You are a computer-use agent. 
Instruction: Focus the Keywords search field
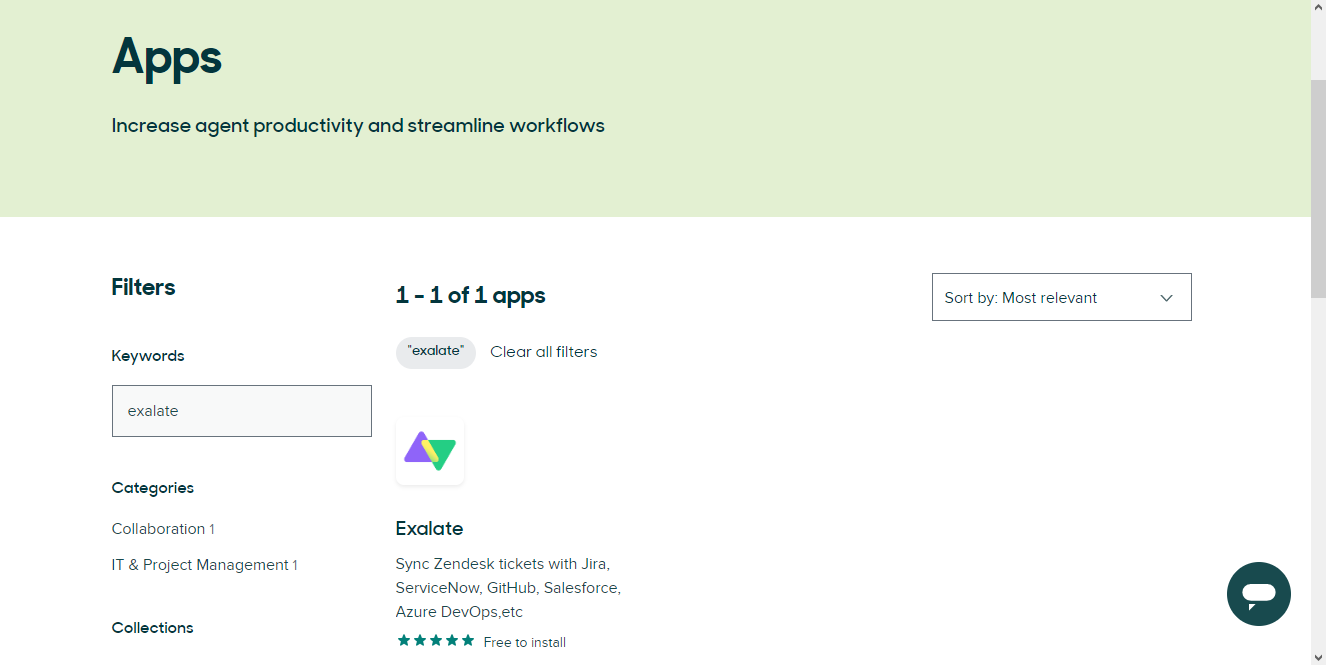(x=242, y=411)
